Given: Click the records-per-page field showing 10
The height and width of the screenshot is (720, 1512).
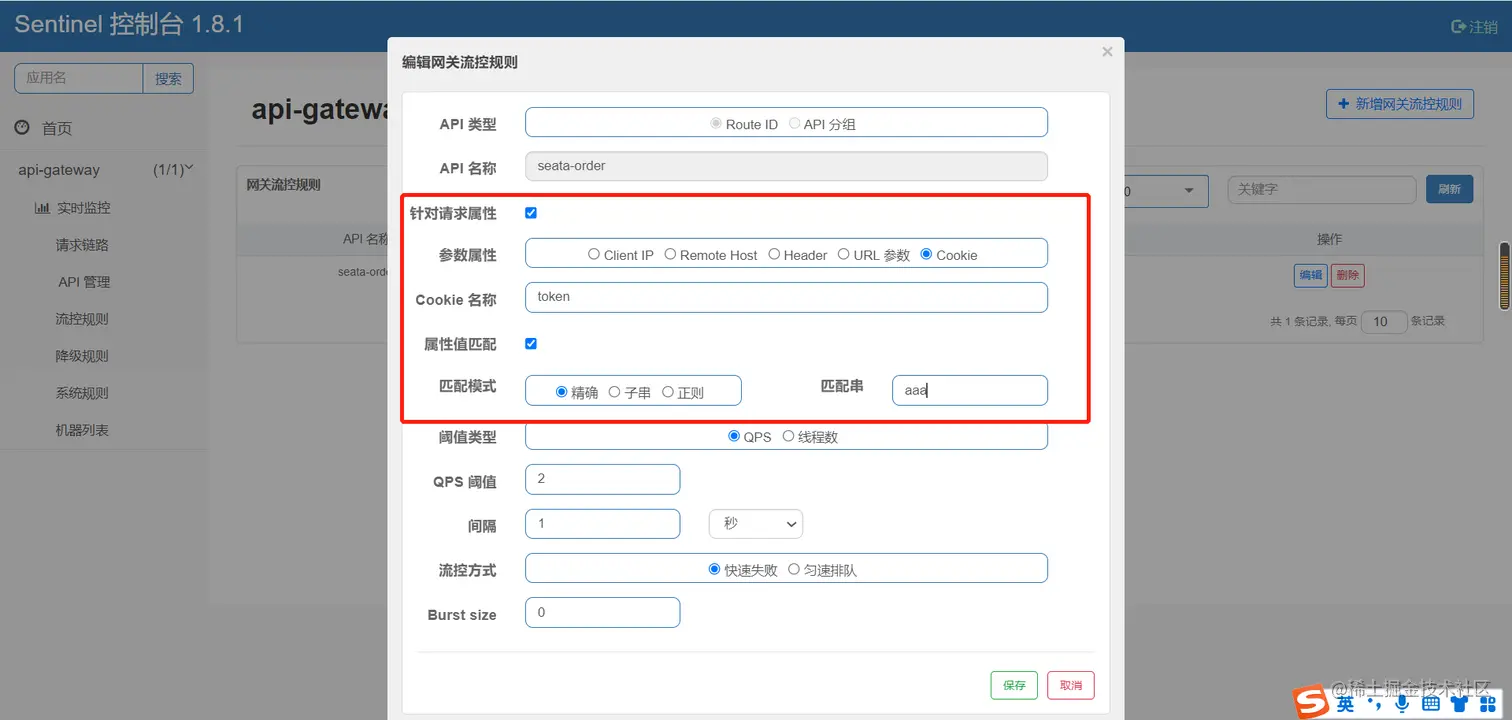Looking at the screenshot, I should pos(1385,322).
